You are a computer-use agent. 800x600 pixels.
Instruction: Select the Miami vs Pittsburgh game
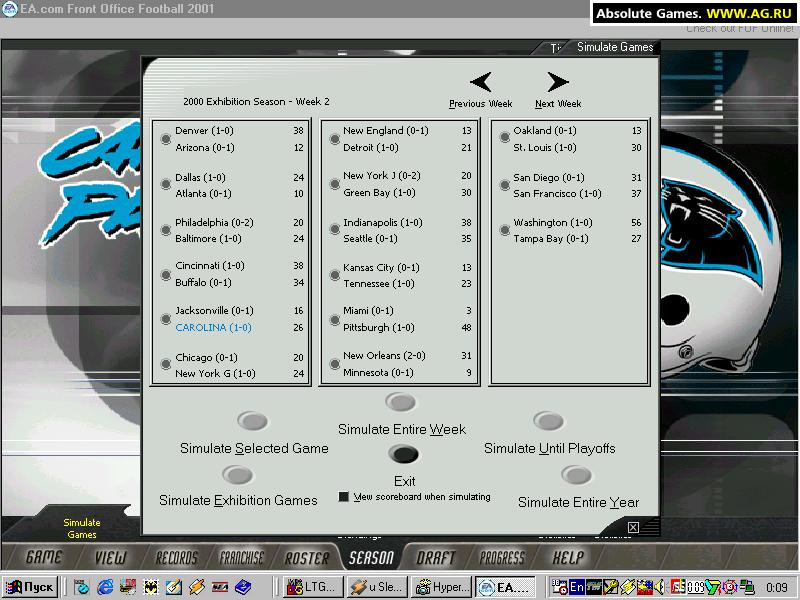[x=335, y=319]
